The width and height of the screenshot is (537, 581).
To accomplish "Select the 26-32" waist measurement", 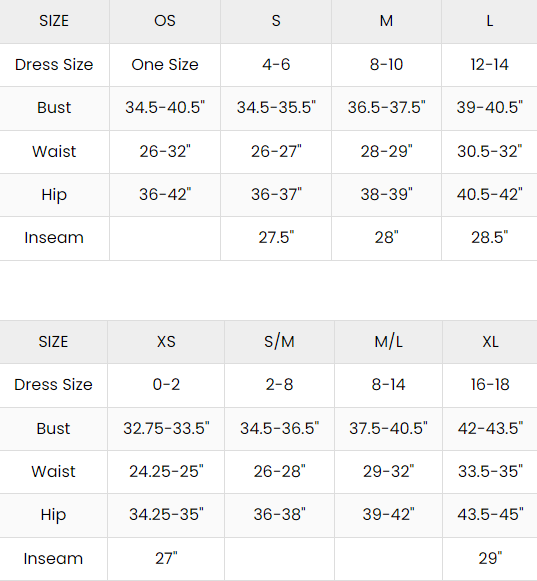I will 165,152.
